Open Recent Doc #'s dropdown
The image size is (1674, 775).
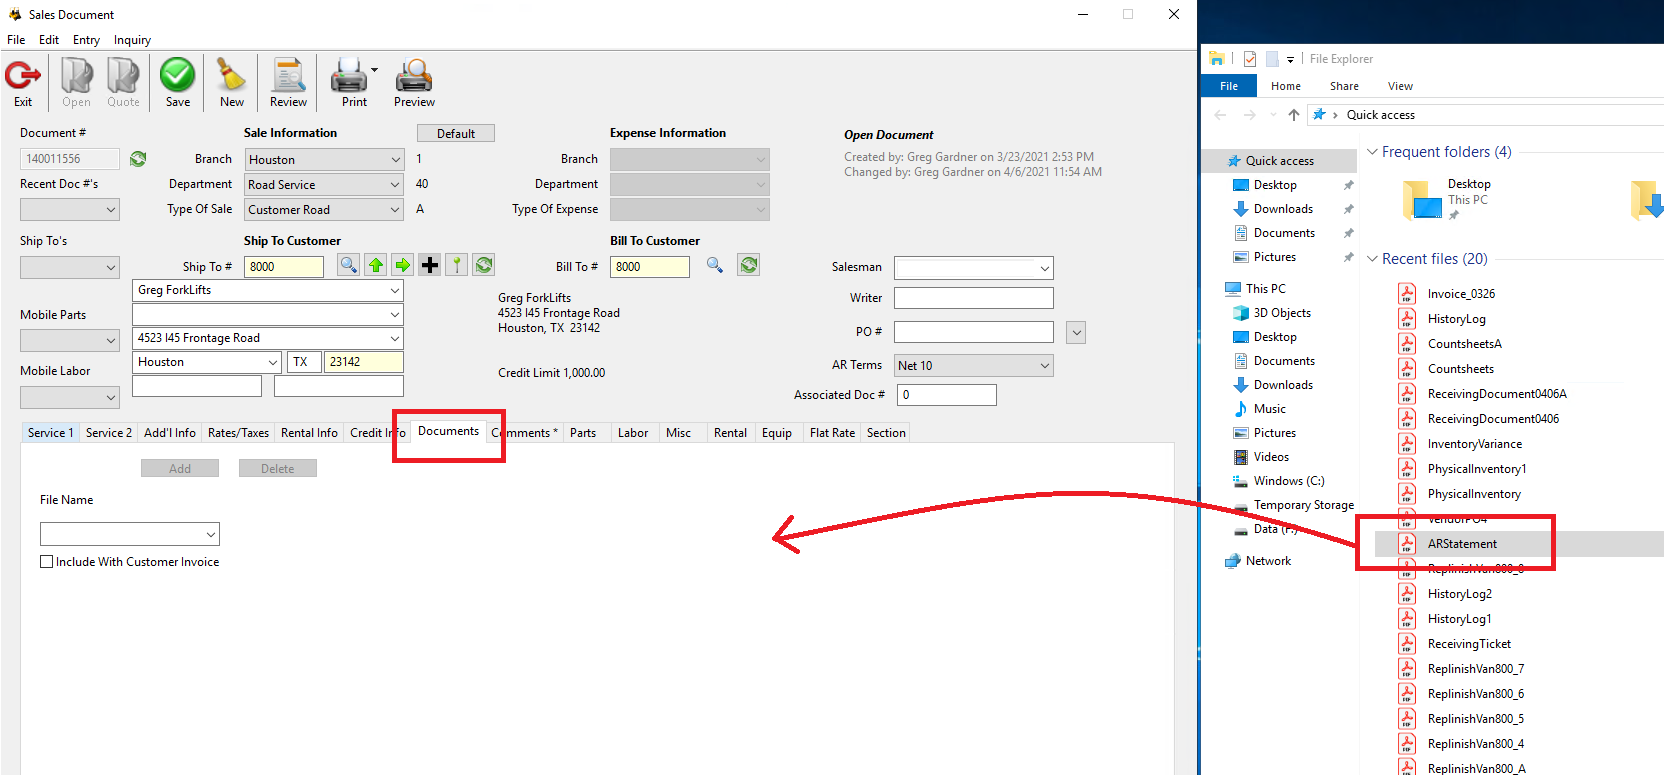[x=111, y=210]
